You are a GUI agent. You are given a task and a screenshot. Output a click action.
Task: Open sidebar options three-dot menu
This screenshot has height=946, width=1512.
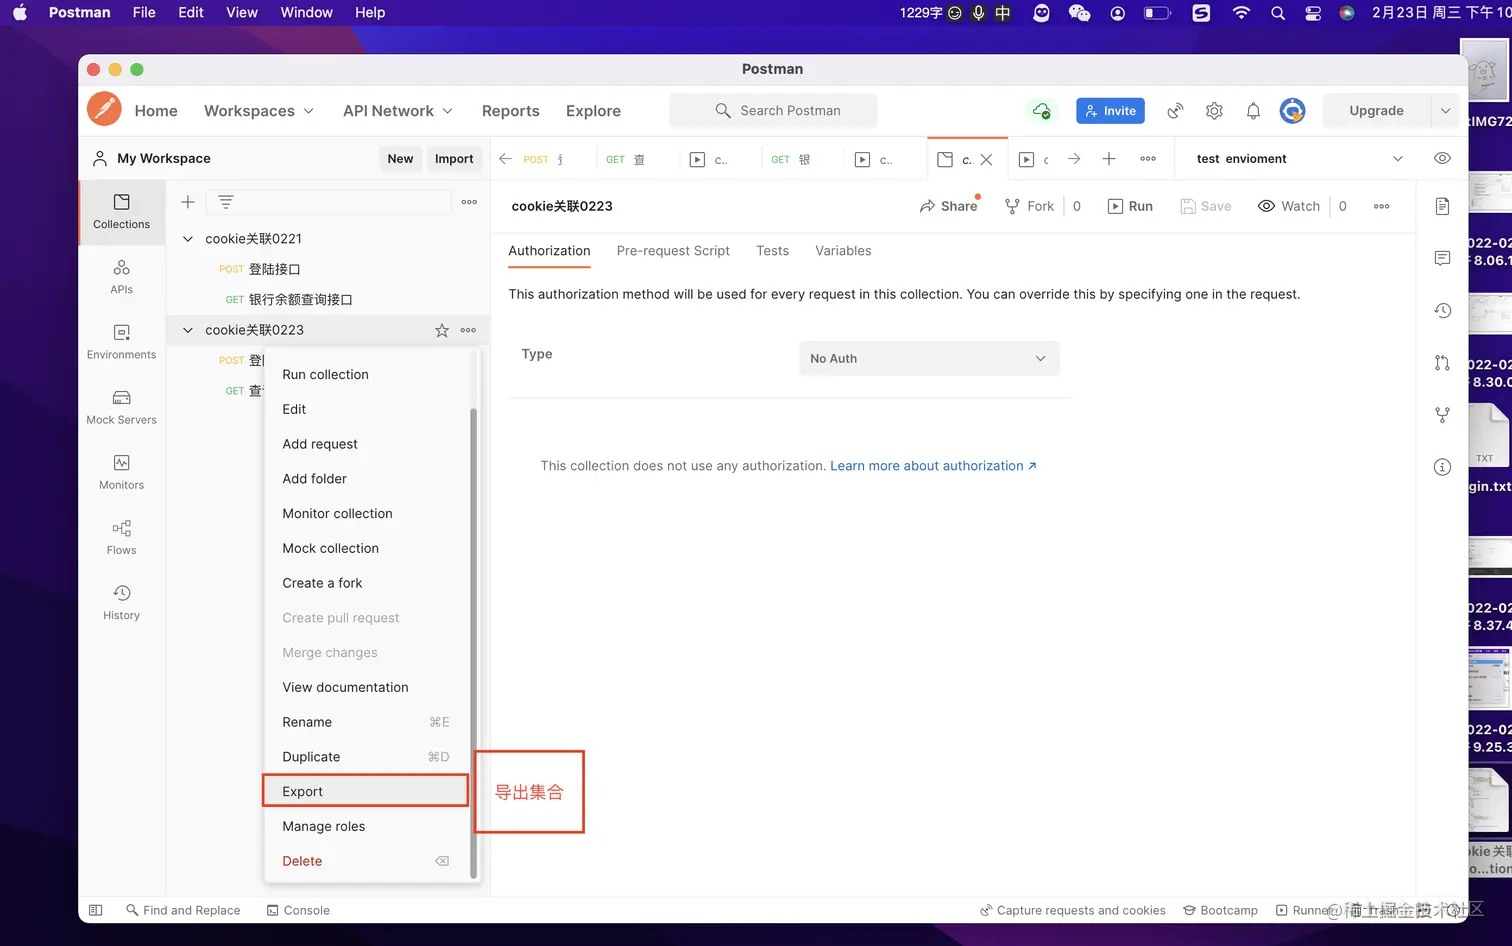(x=469, y=202)
